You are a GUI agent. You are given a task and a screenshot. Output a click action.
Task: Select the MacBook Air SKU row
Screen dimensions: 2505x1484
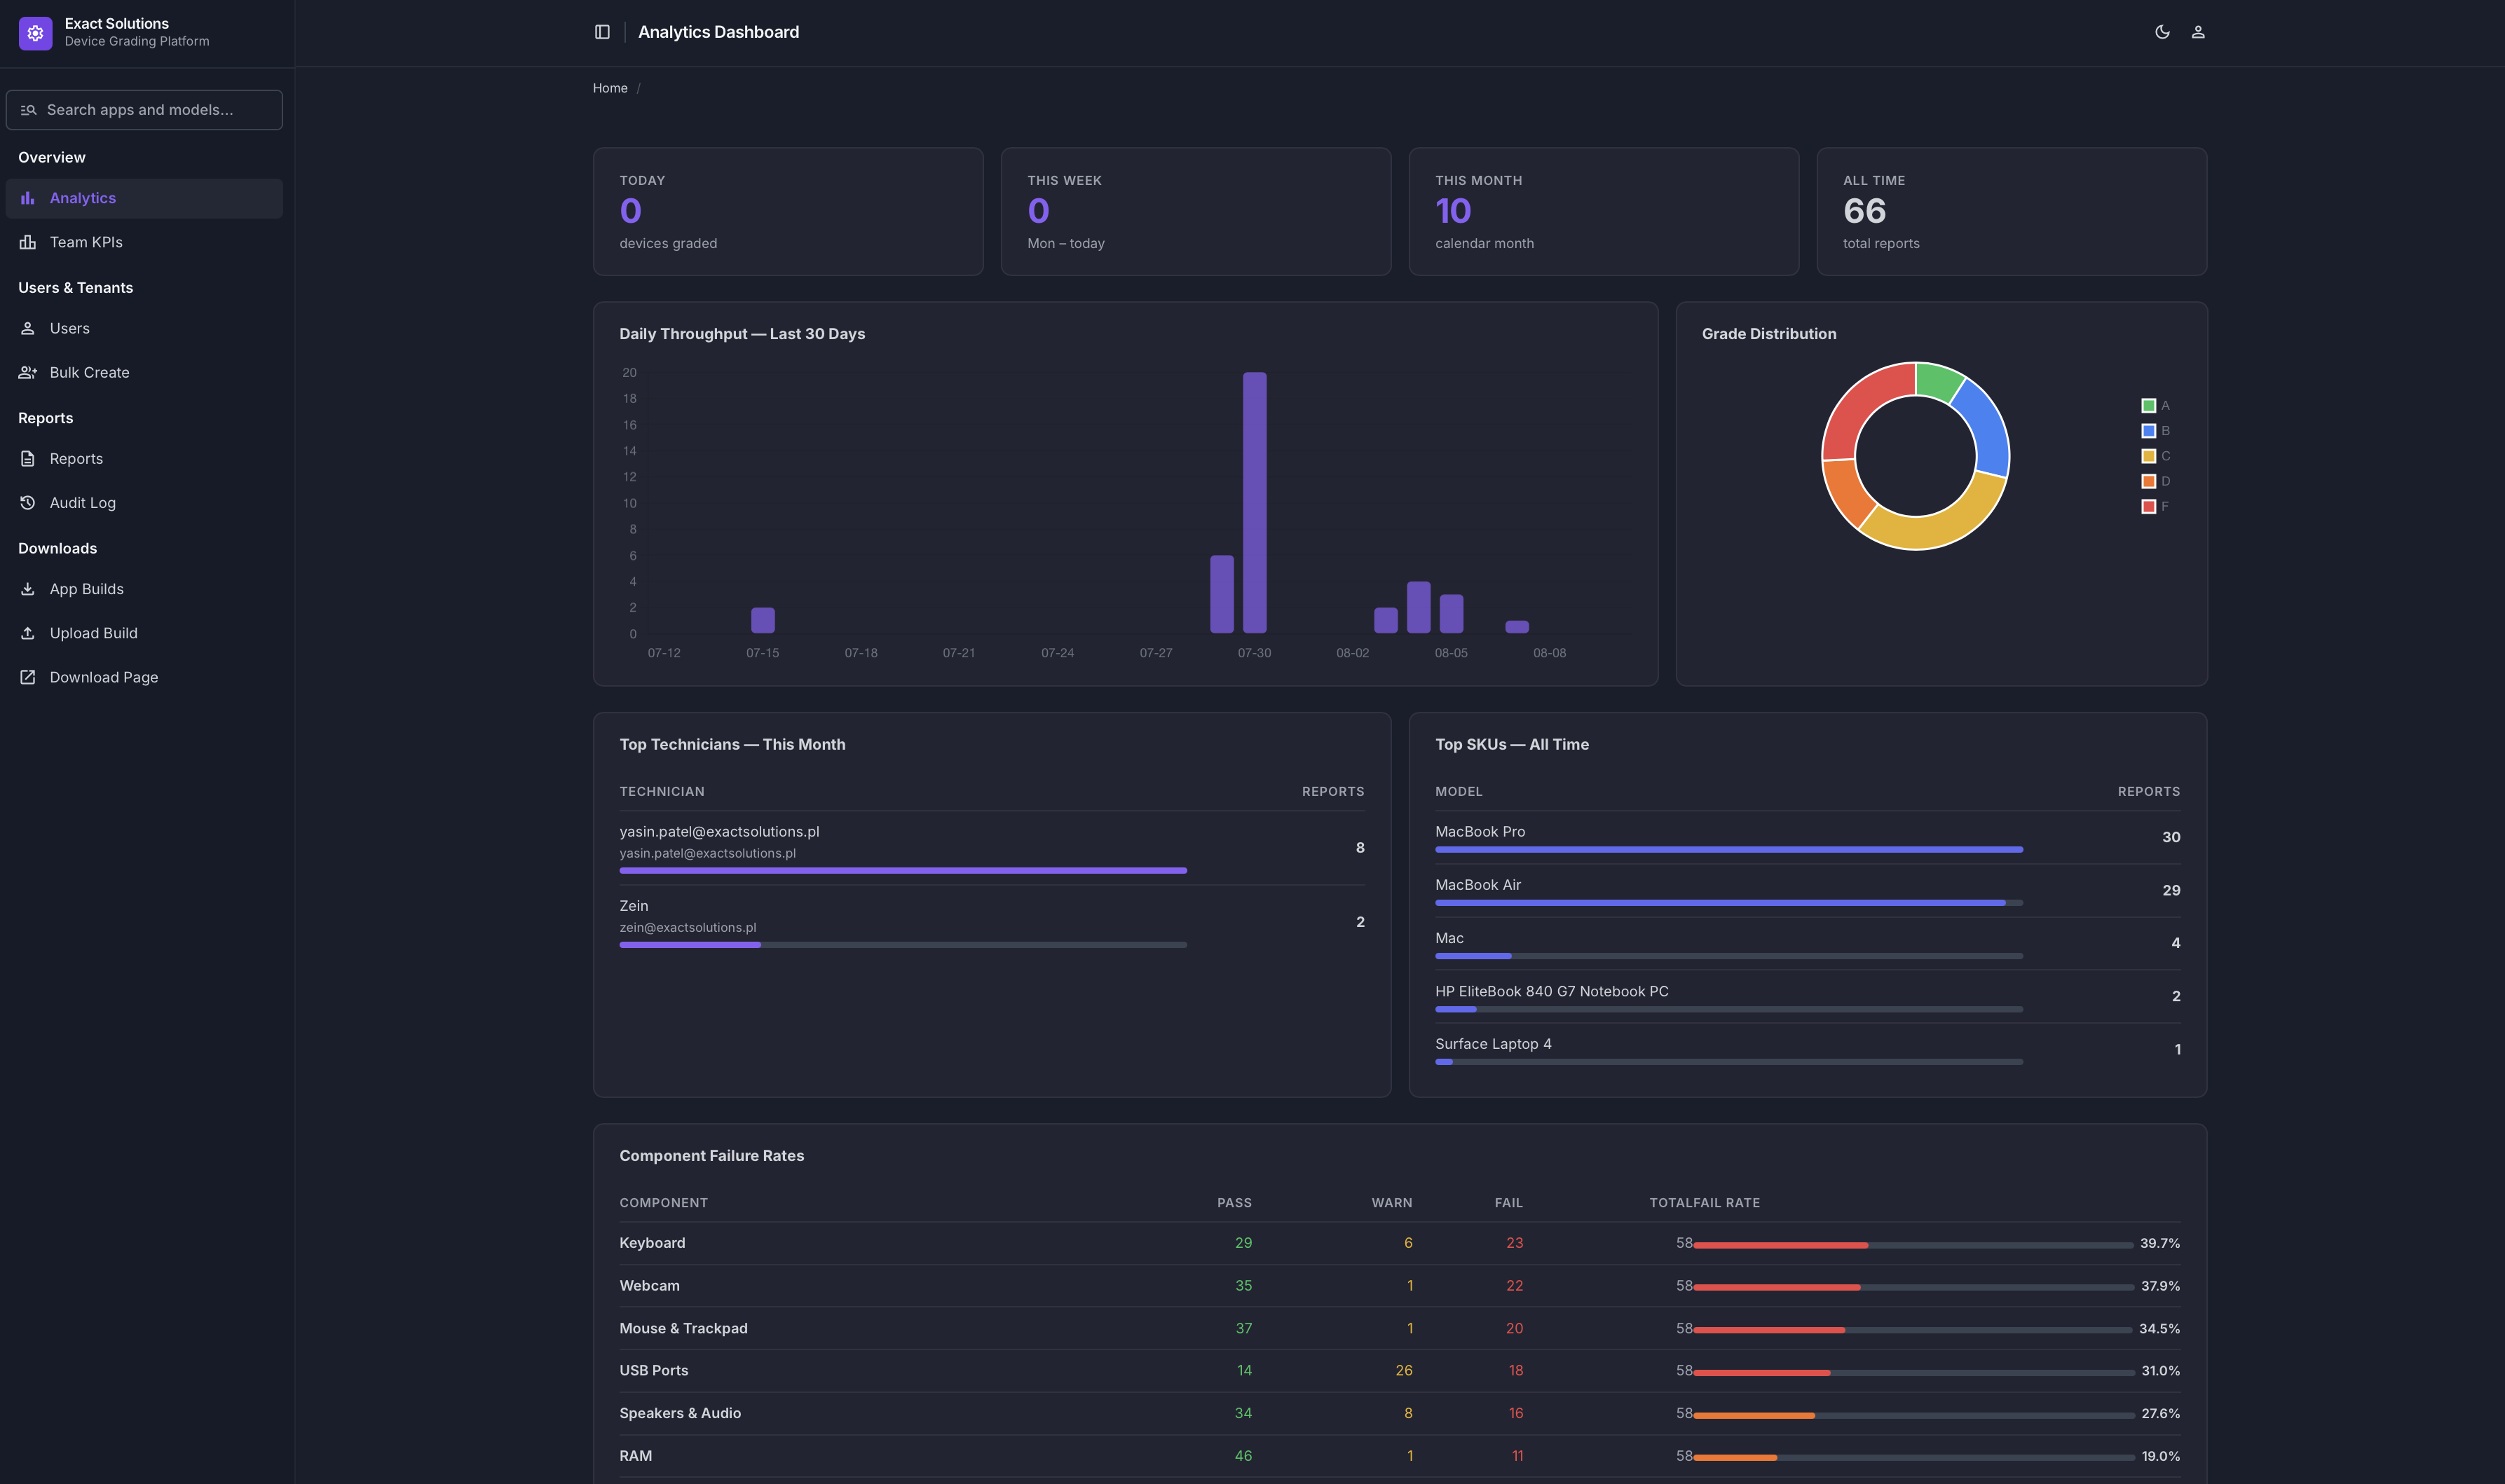[x=1808, y=891]
